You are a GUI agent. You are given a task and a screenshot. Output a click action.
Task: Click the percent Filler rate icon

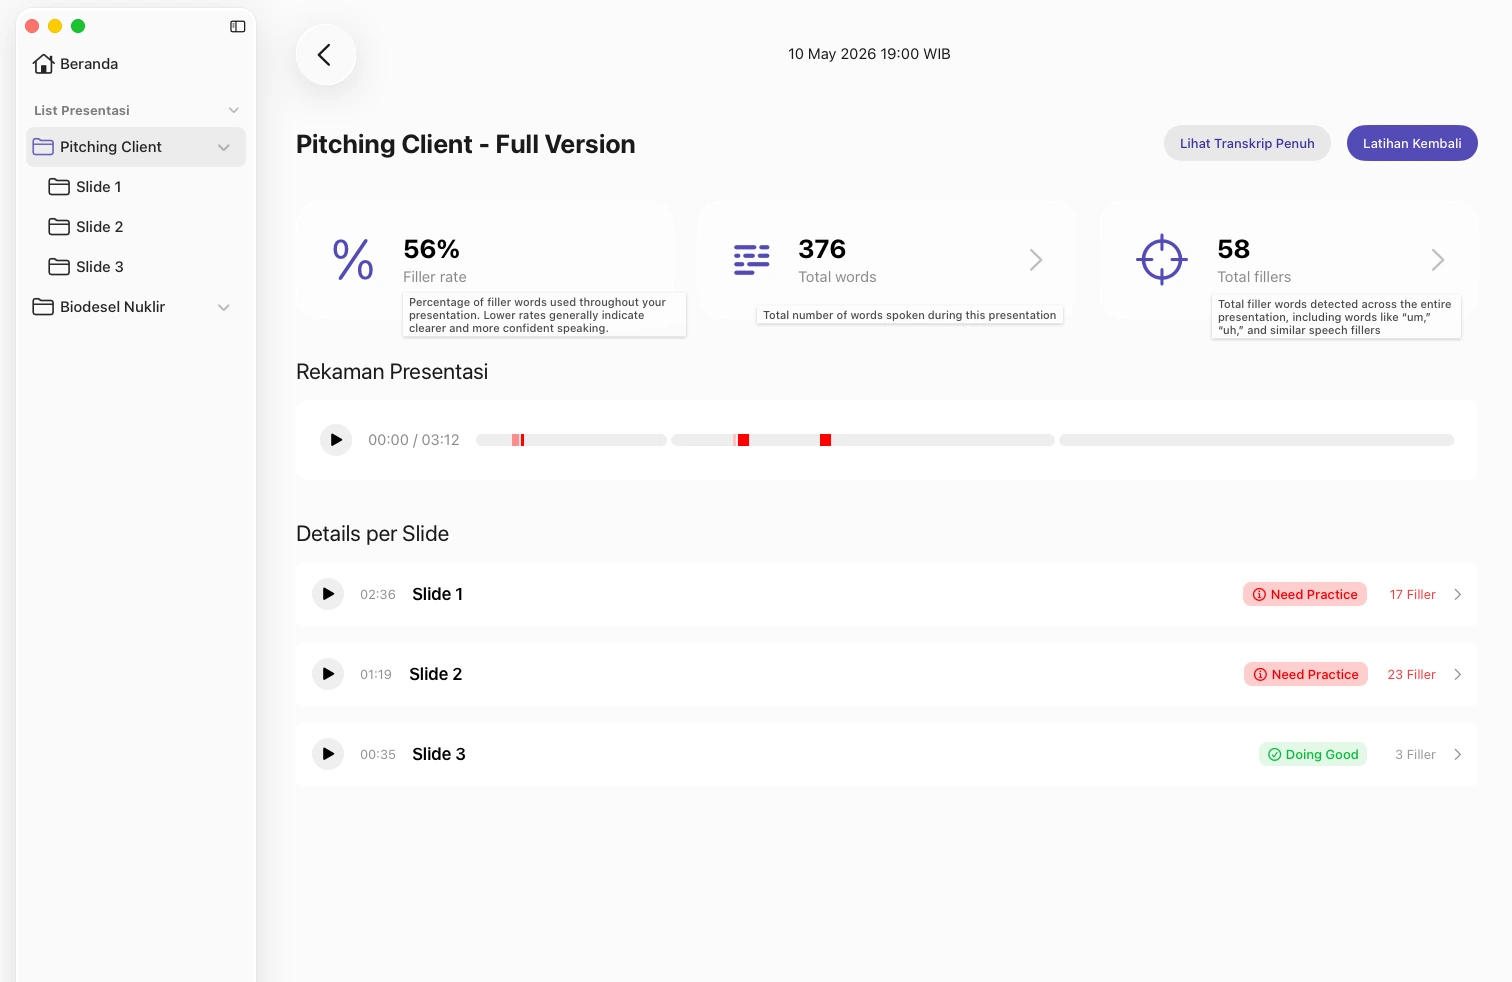[353, 259]
